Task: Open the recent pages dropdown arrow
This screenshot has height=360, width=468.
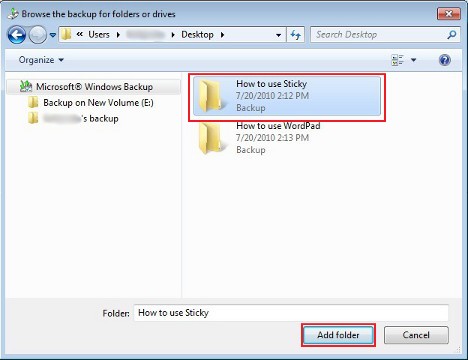Action: [x=53, y=35]
